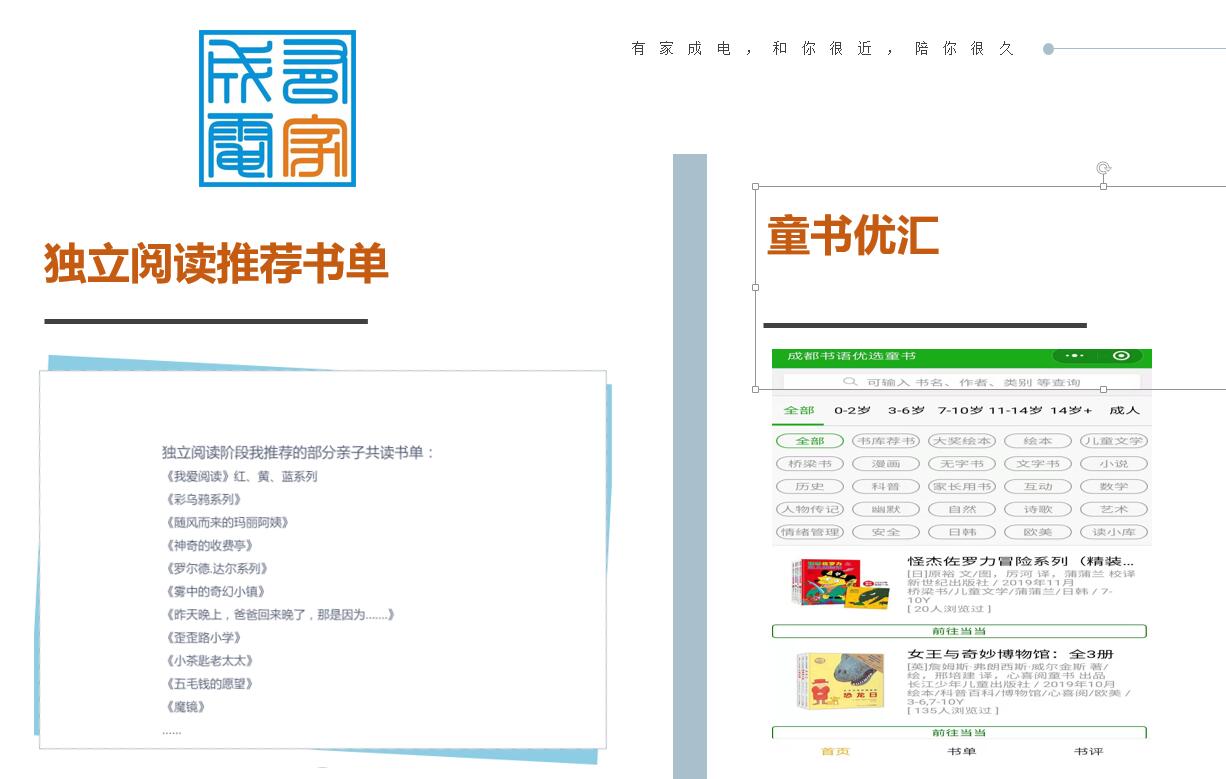Open the 书评 tab at bottom
This screenshot has width=1226, height=779.
1087,751
